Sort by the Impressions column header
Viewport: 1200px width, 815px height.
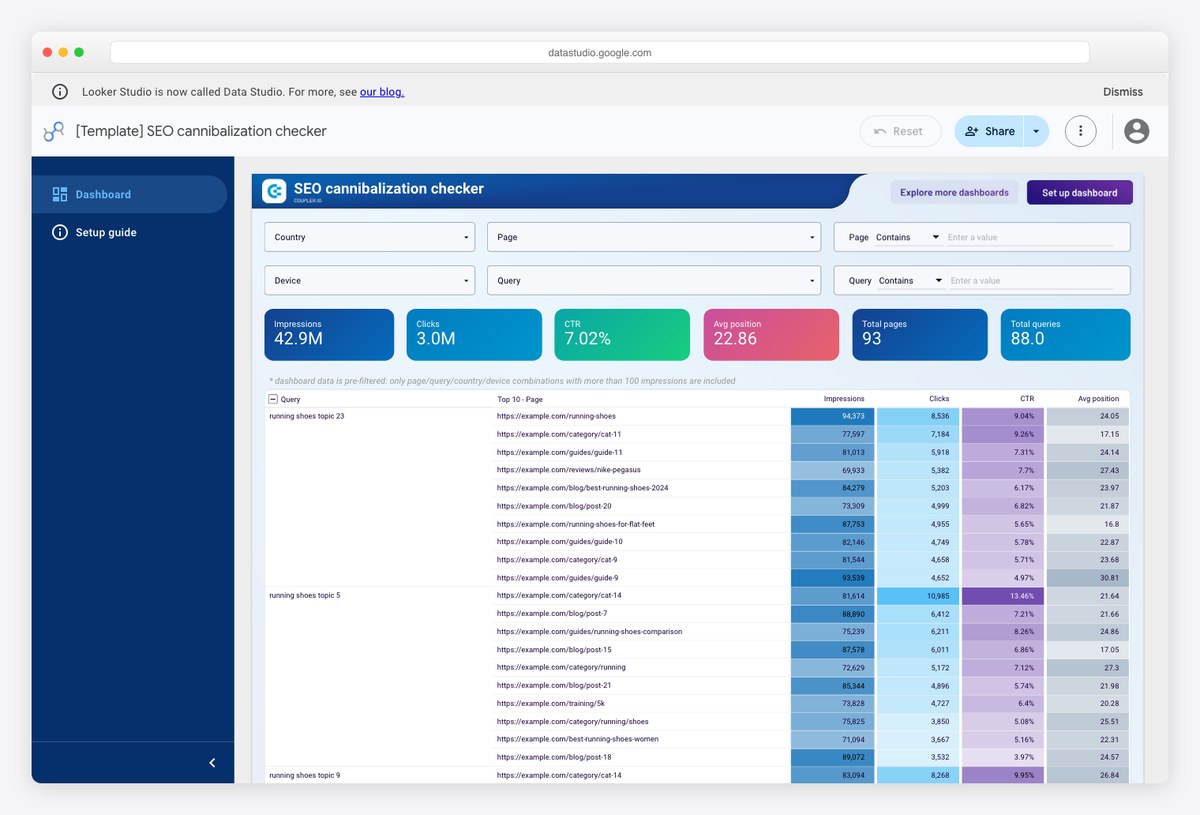(x=845, y=399)
